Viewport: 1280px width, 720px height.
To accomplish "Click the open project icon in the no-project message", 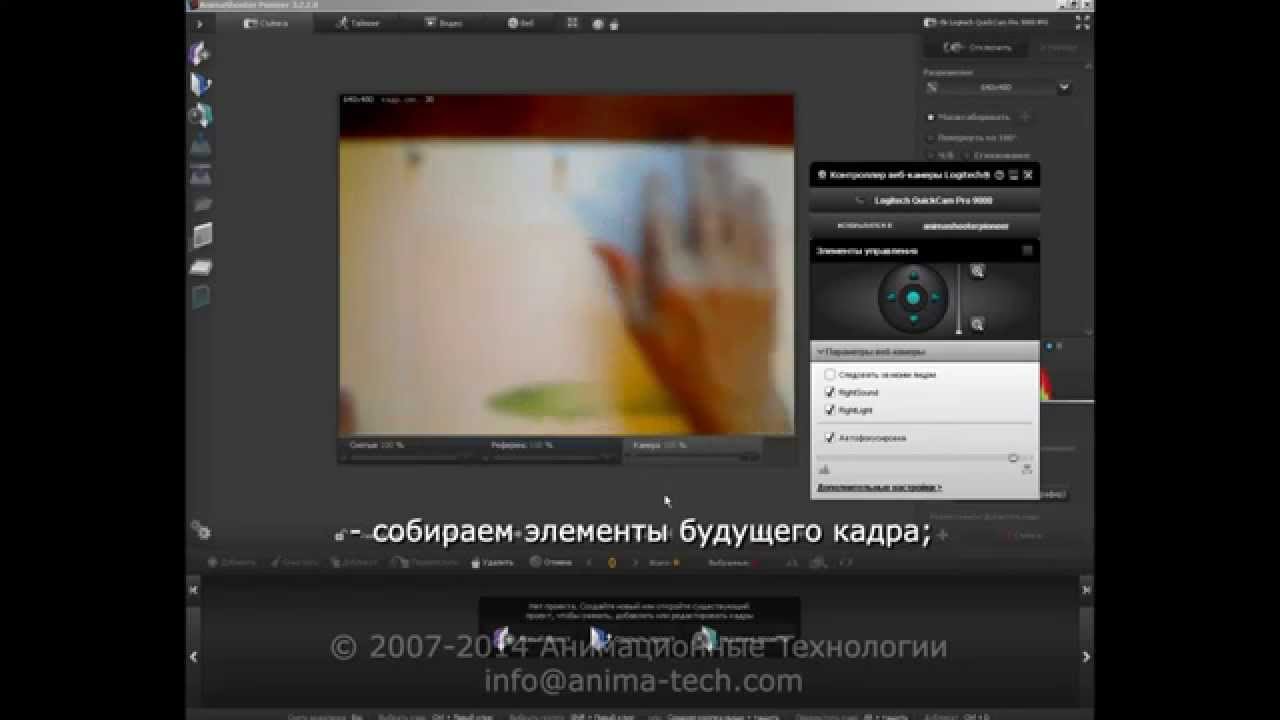I will click(x=600, y=638).
